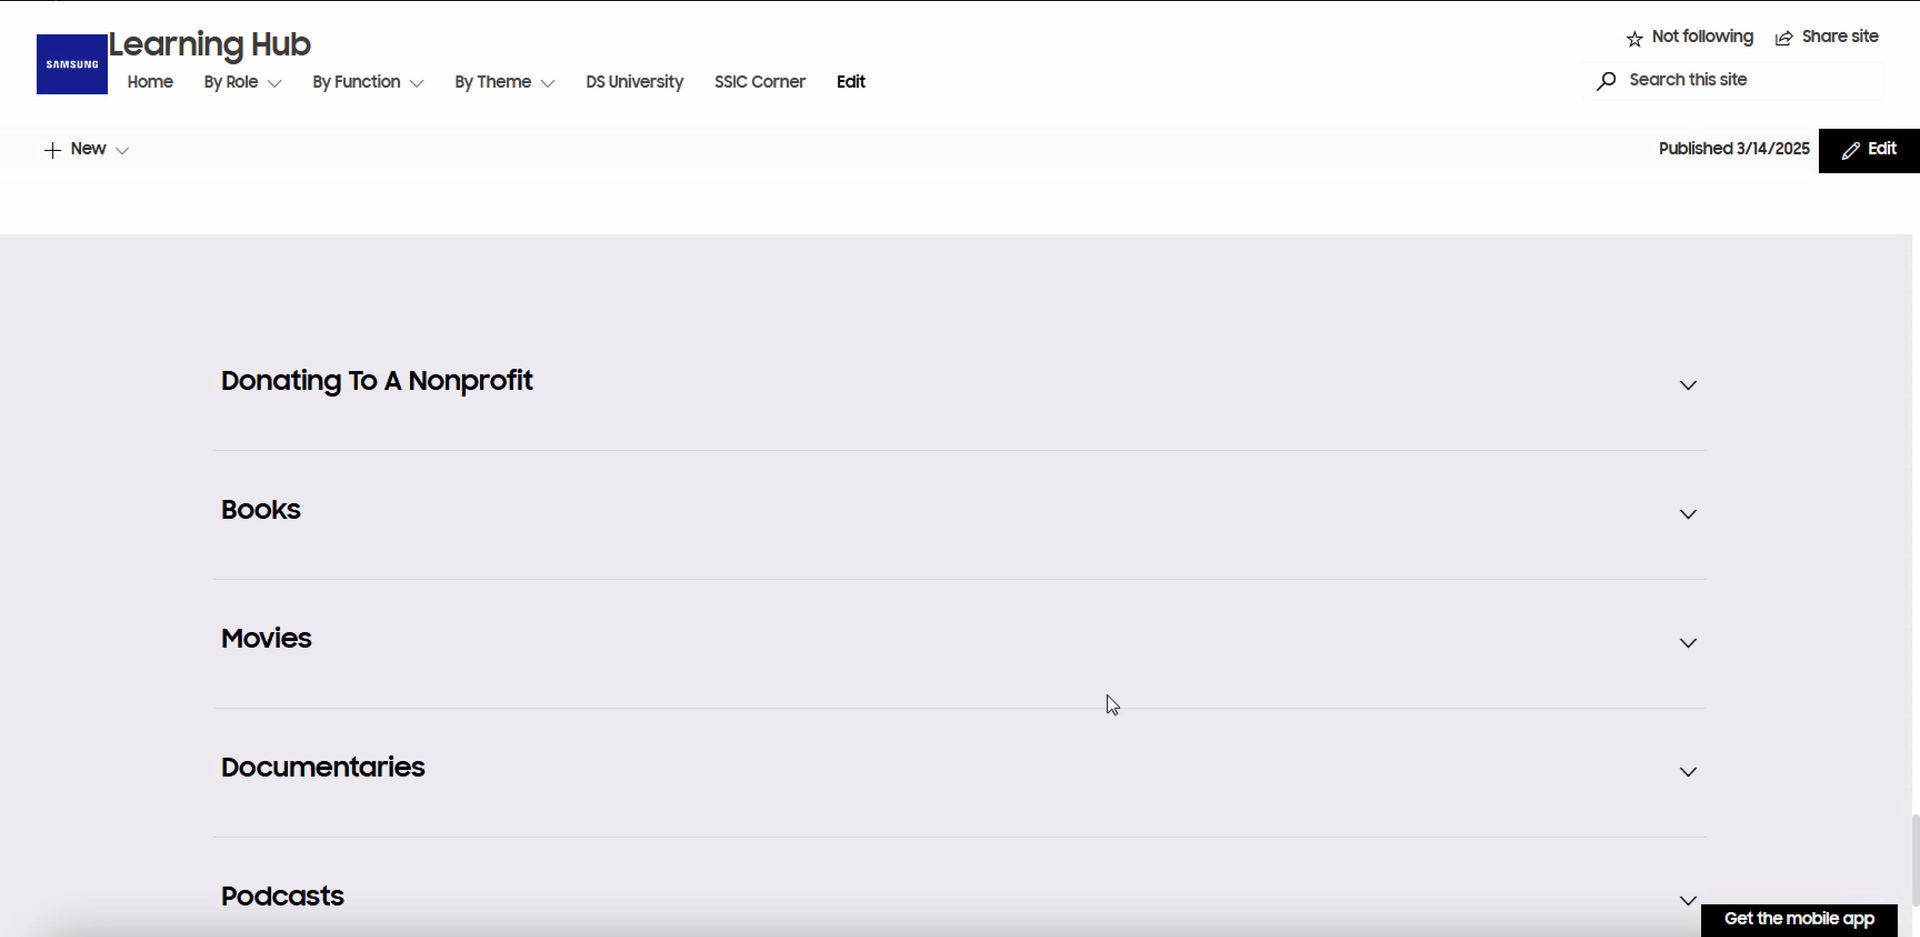Click Edit in the navigation bar

pos(851,82)
